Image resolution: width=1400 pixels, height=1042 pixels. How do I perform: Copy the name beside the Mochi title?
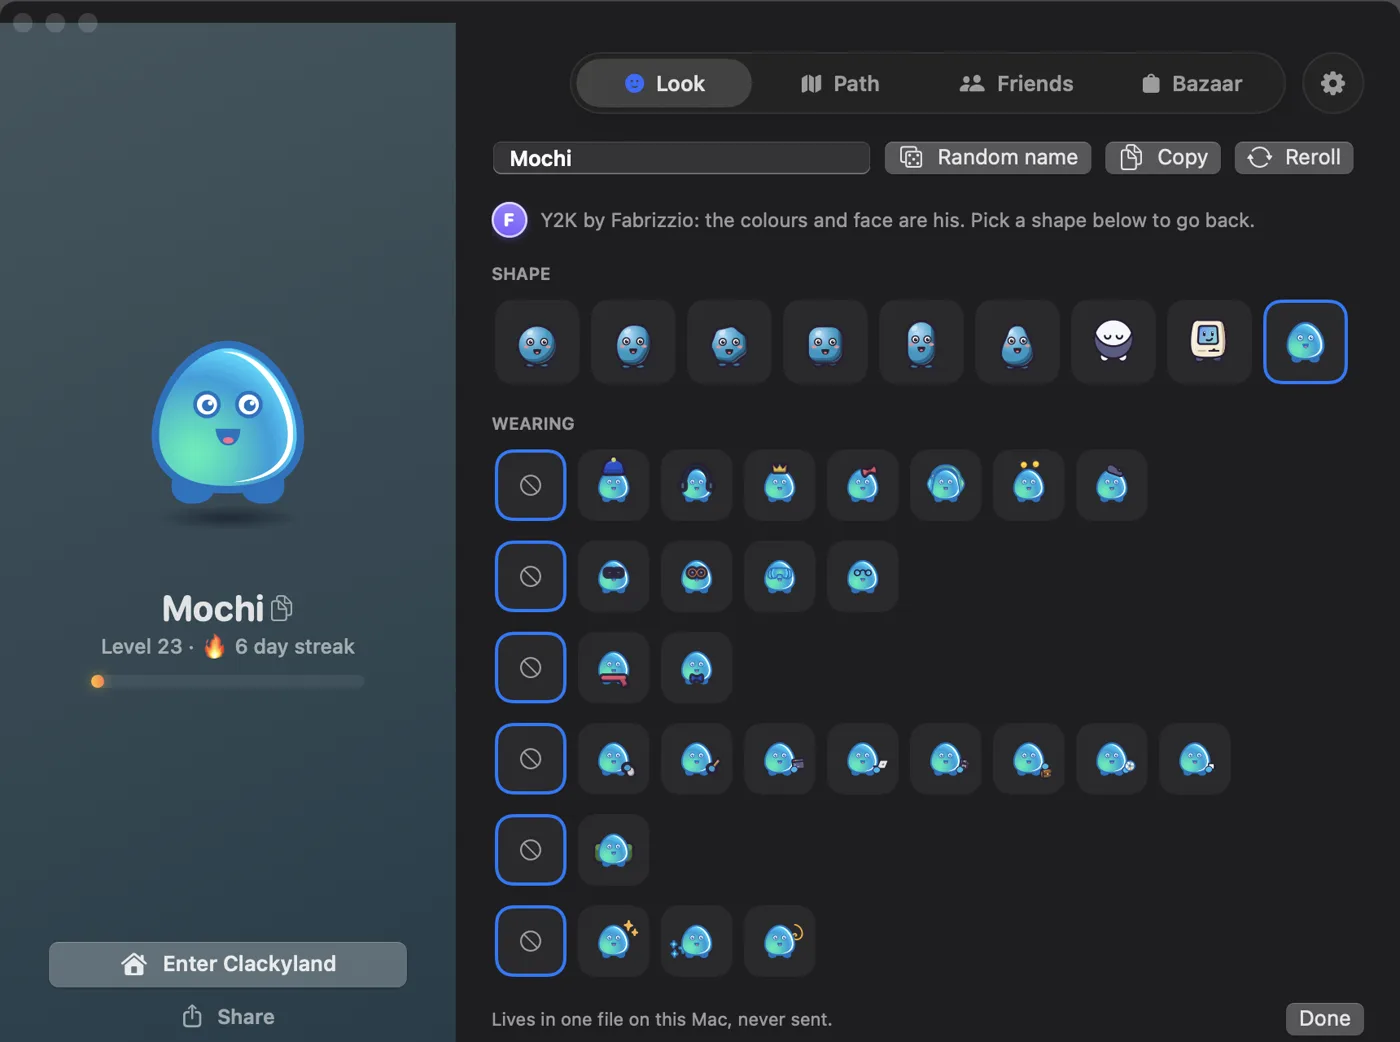[282, 608]
